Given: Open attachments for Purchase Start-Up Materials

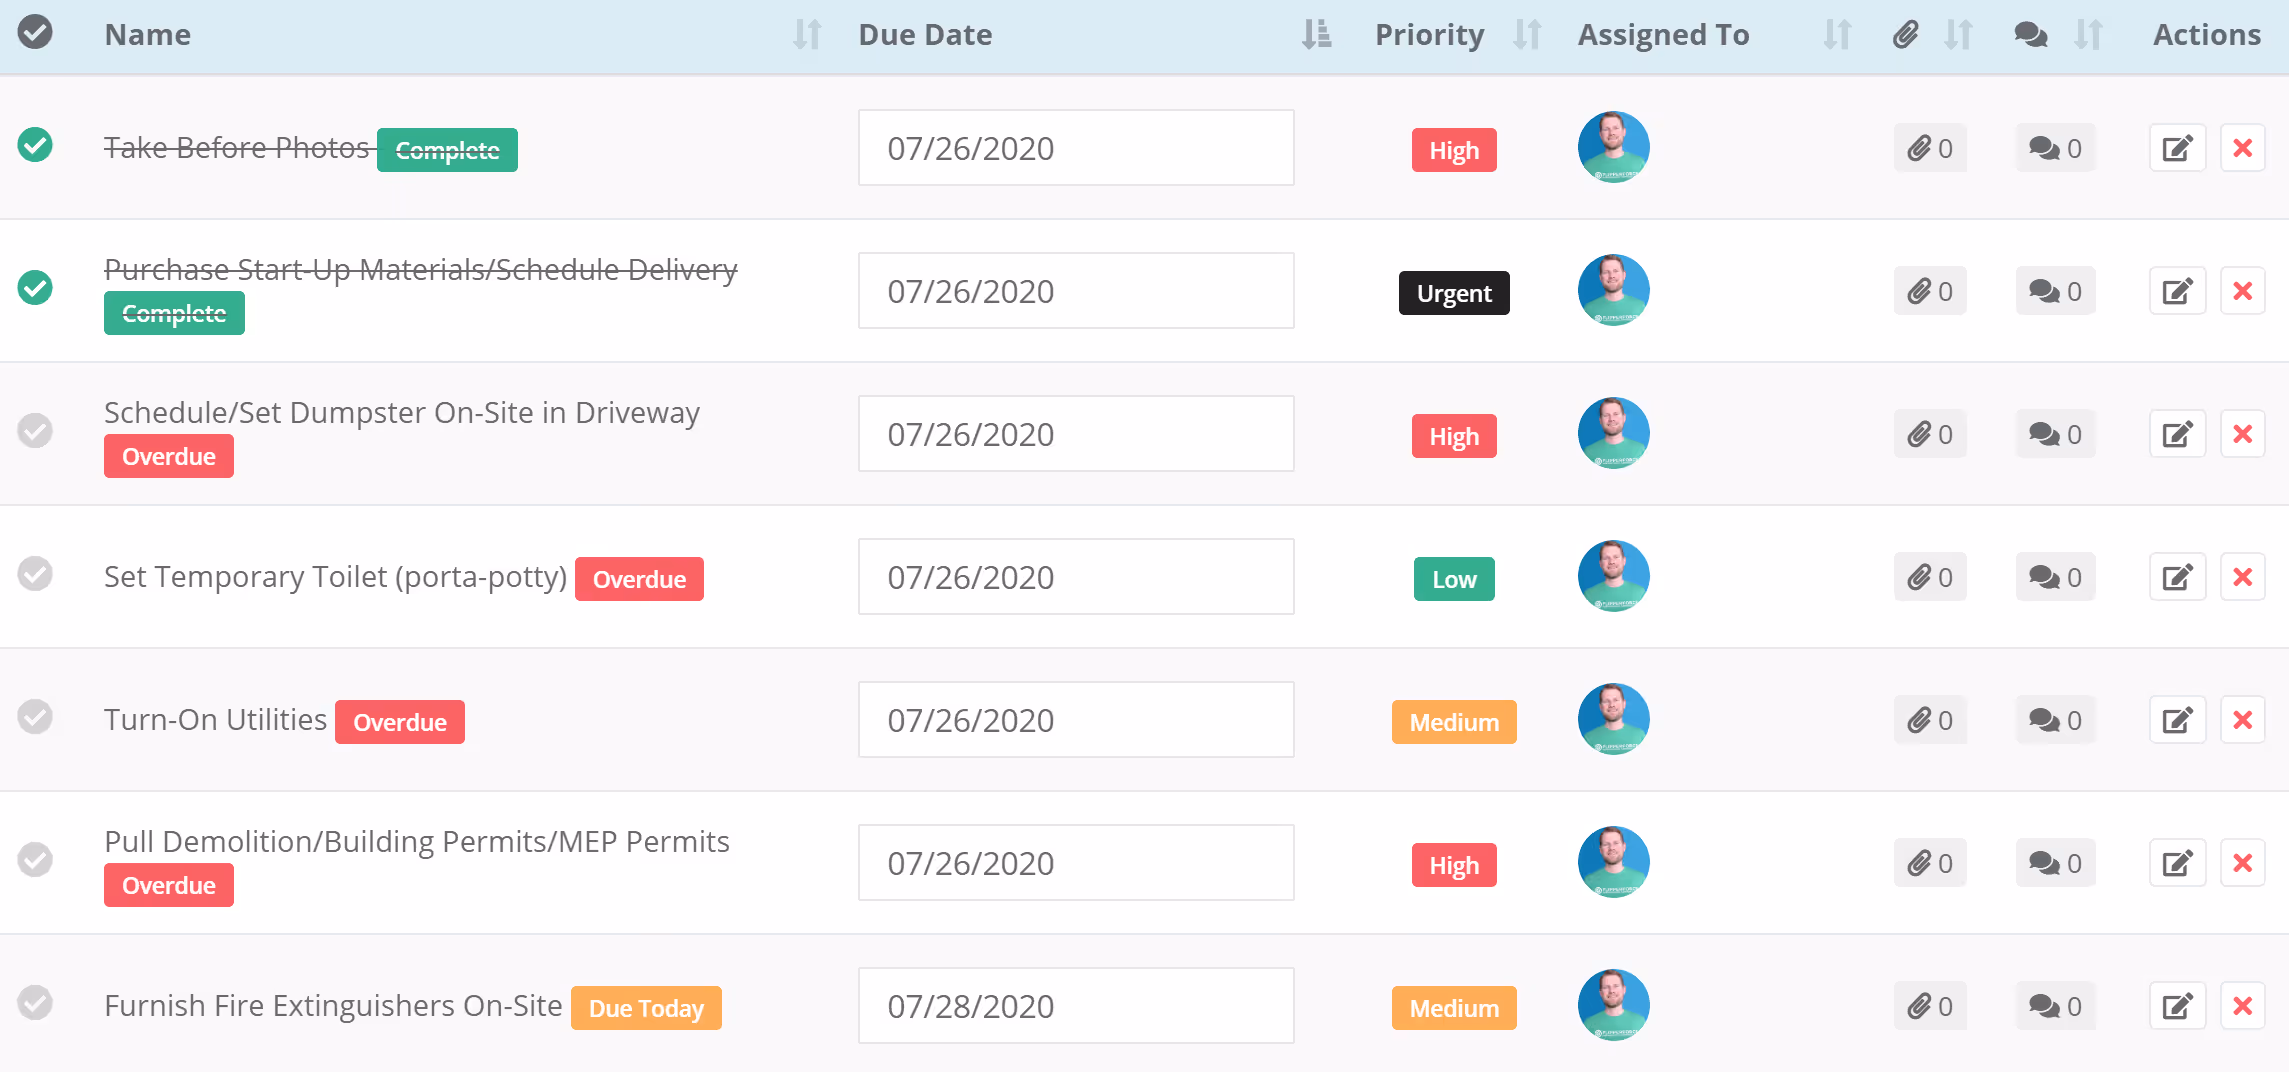Looking at the screenshot, I should coord(1930,291).
